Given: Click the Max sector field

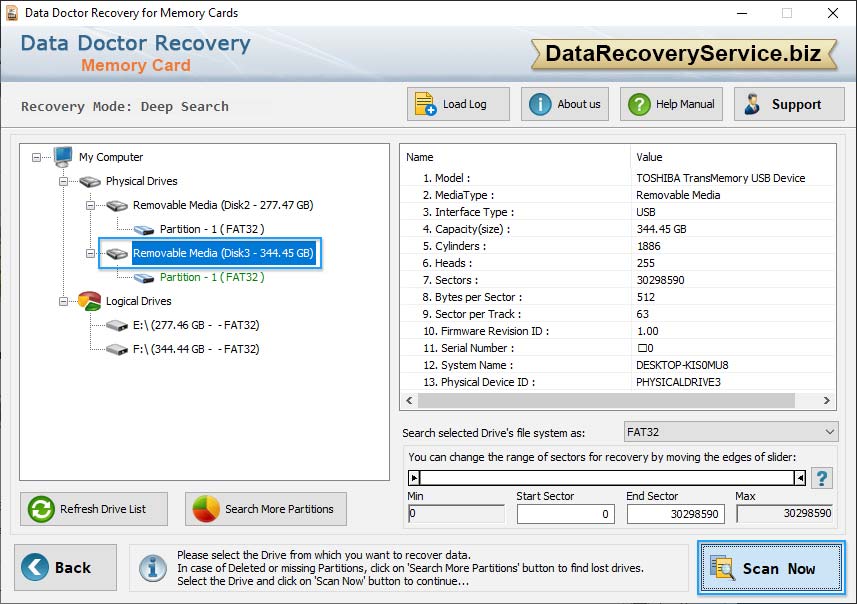Looking at the screenshot, I should [785, 513].
